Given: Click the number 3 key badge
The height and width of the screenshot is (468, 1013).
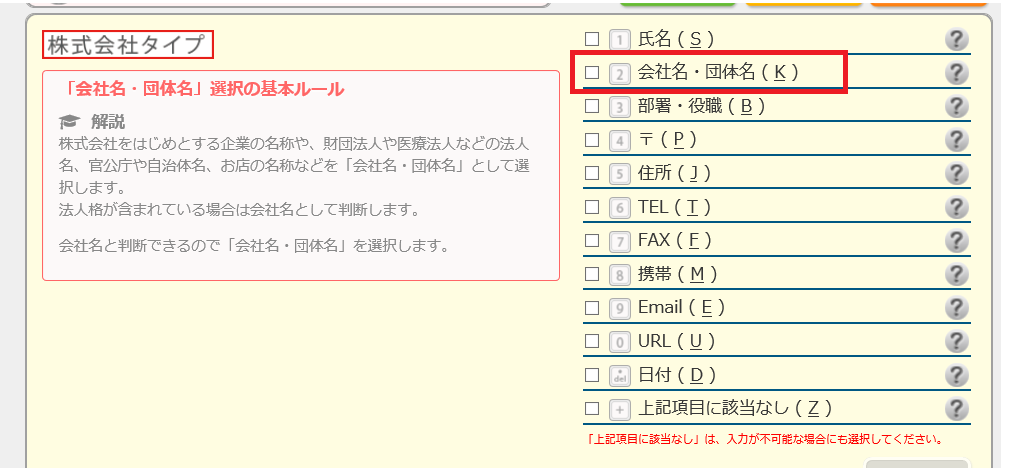Looking at the screenshot, I should pyautogui.click(x=620, y=107).
